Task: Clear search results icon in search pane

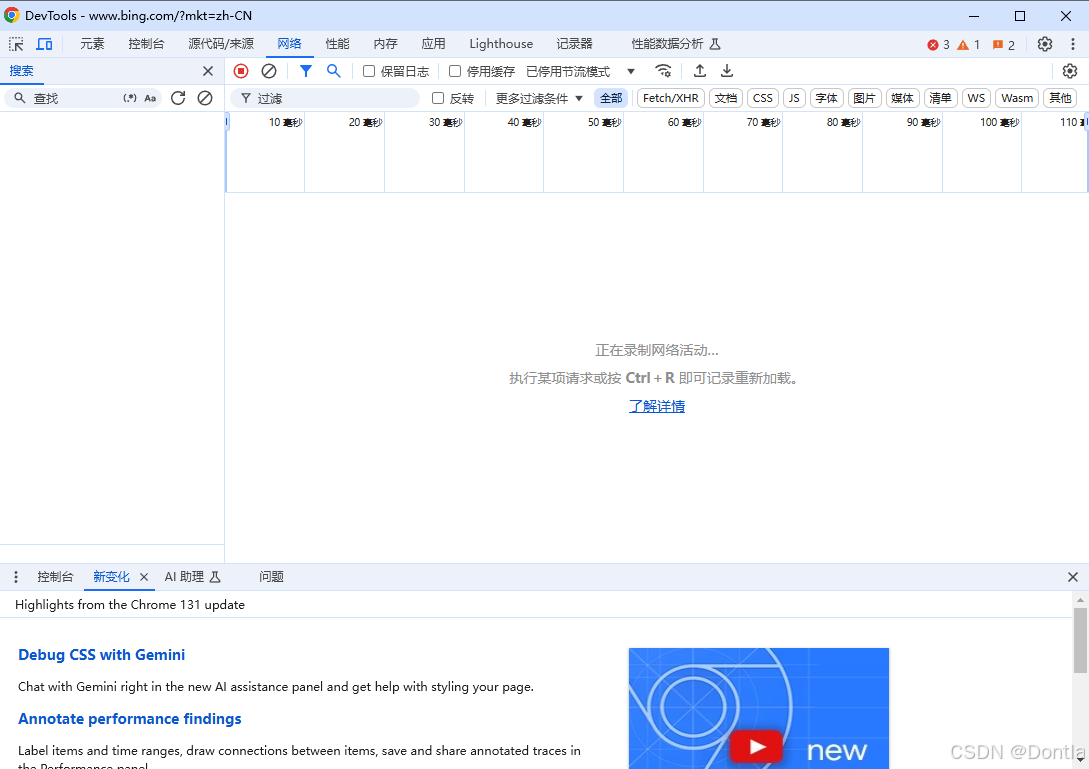Action: tap(204, 98)
